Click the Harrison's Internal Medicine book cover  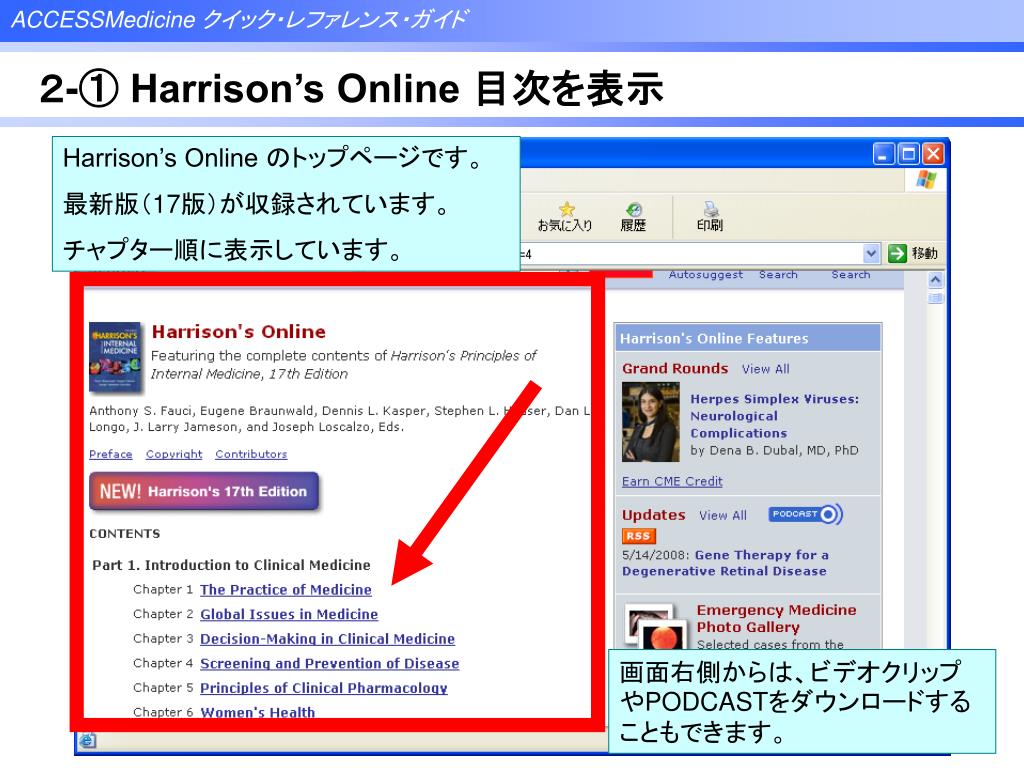coord(116,357)
